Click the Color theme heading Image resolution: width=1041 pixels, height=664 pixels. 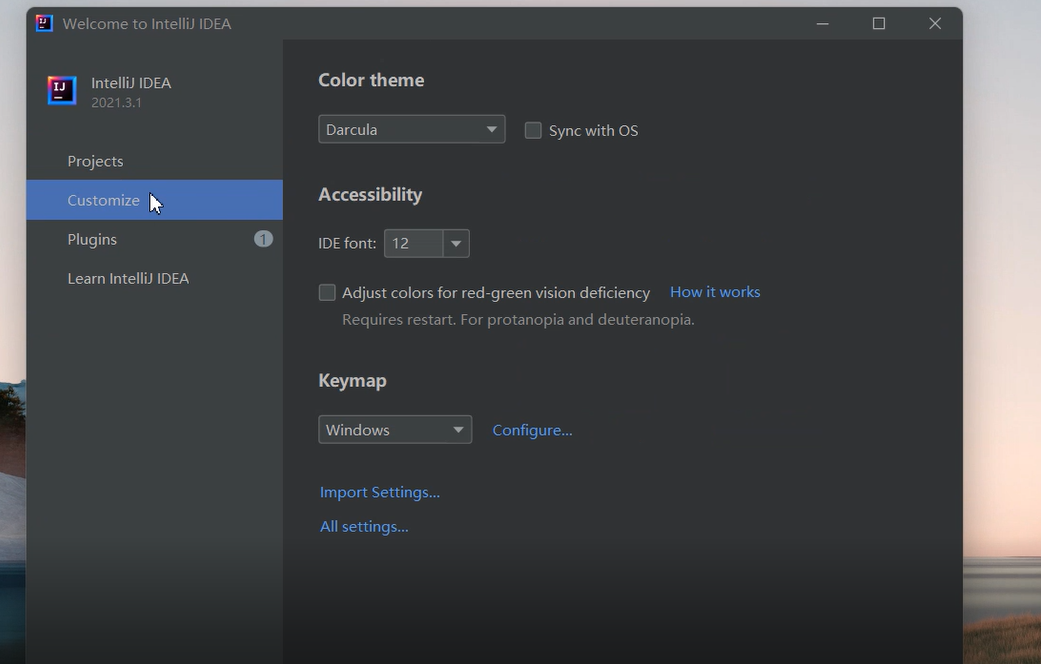click(371, 80)
